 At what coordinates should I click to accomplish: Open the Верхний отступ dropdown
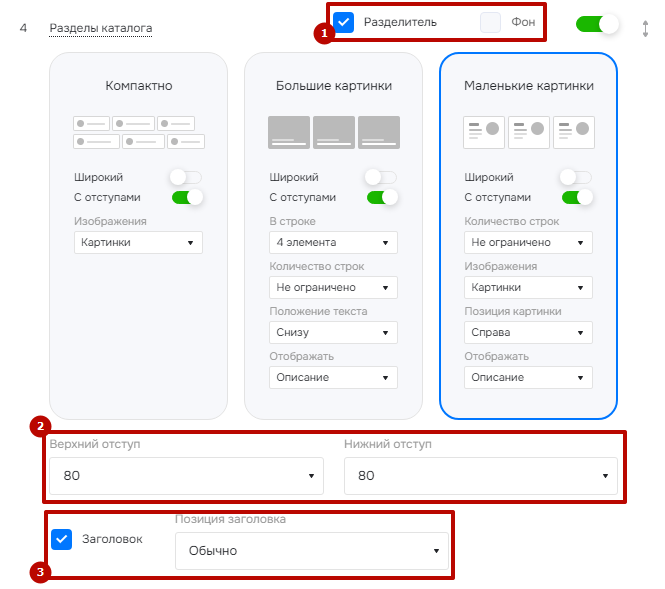(187, 476)
